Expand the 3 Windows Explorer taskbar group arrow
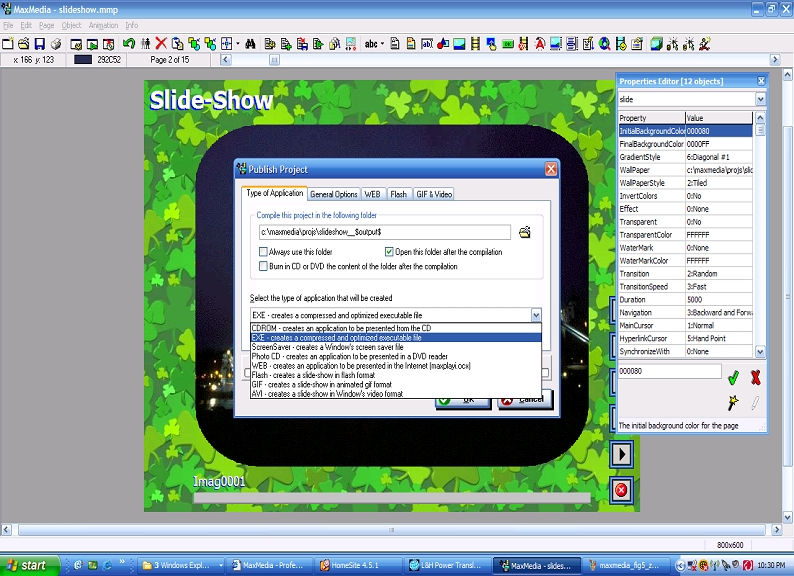 pyautogui.click(x=221, y=565)
